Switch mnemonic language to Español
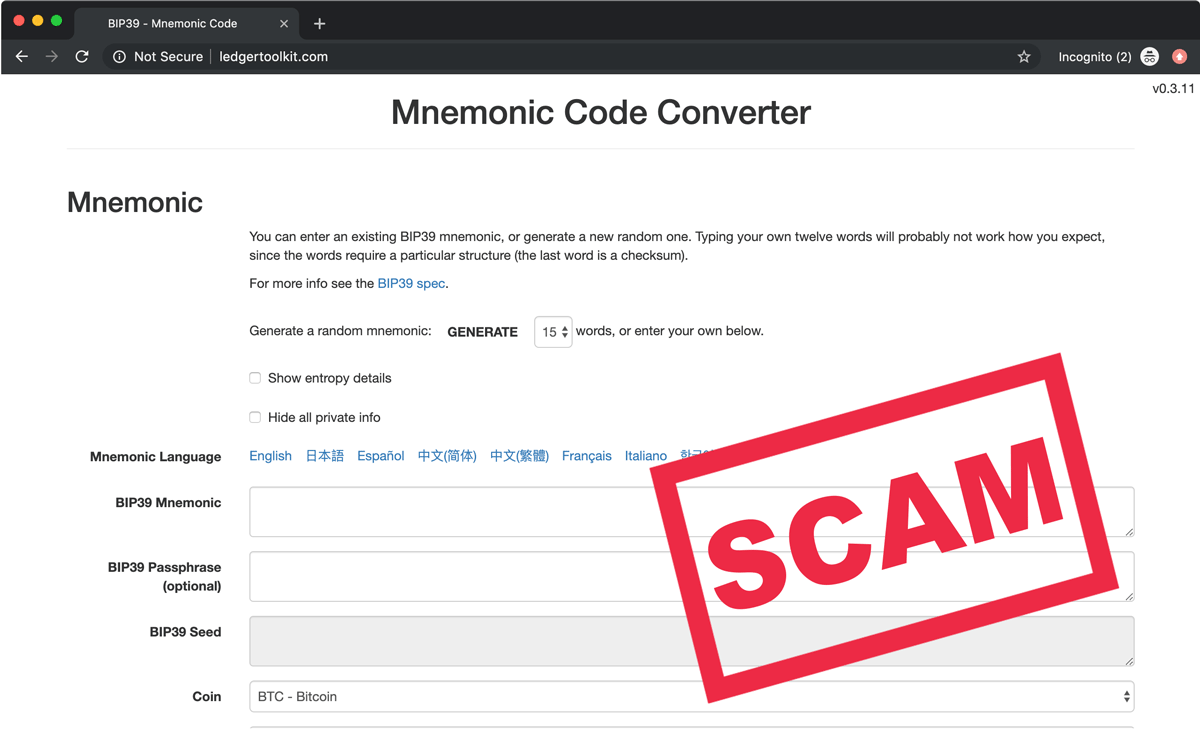Viewport: 1200px width, 729px height. [x=380, y=456]
